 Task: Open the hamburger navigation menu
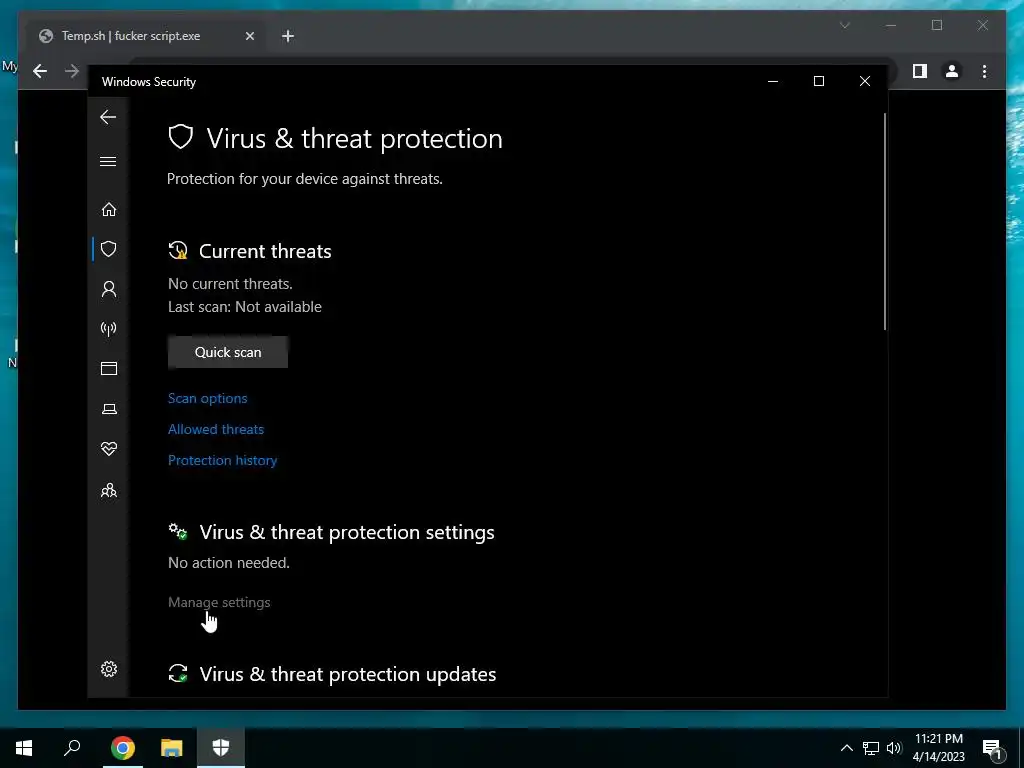click(x=108, y=161)
